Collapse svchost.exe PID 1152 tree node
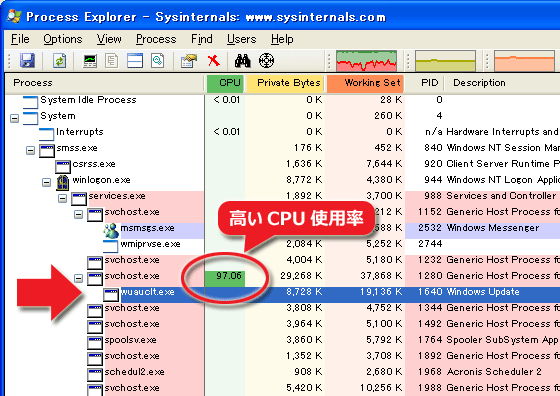560x396 pixels. pos(79,214)
